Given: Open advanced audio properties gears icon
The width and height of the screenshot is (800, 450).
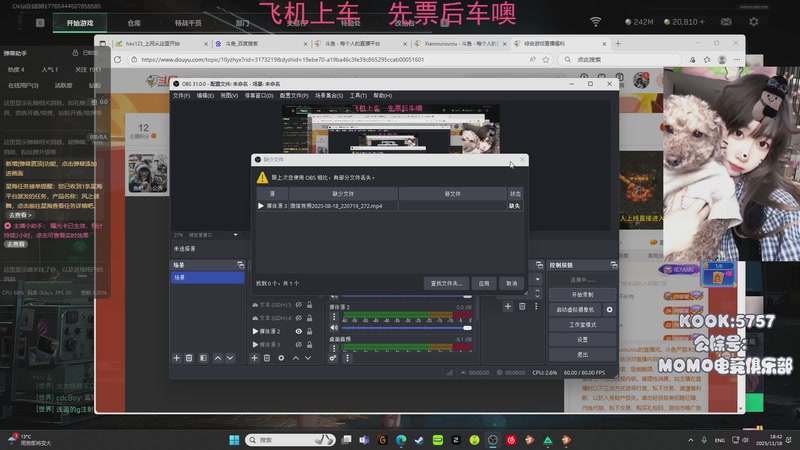Looking at the screenshot, I should pyautogui.click(x=333, y=358).
